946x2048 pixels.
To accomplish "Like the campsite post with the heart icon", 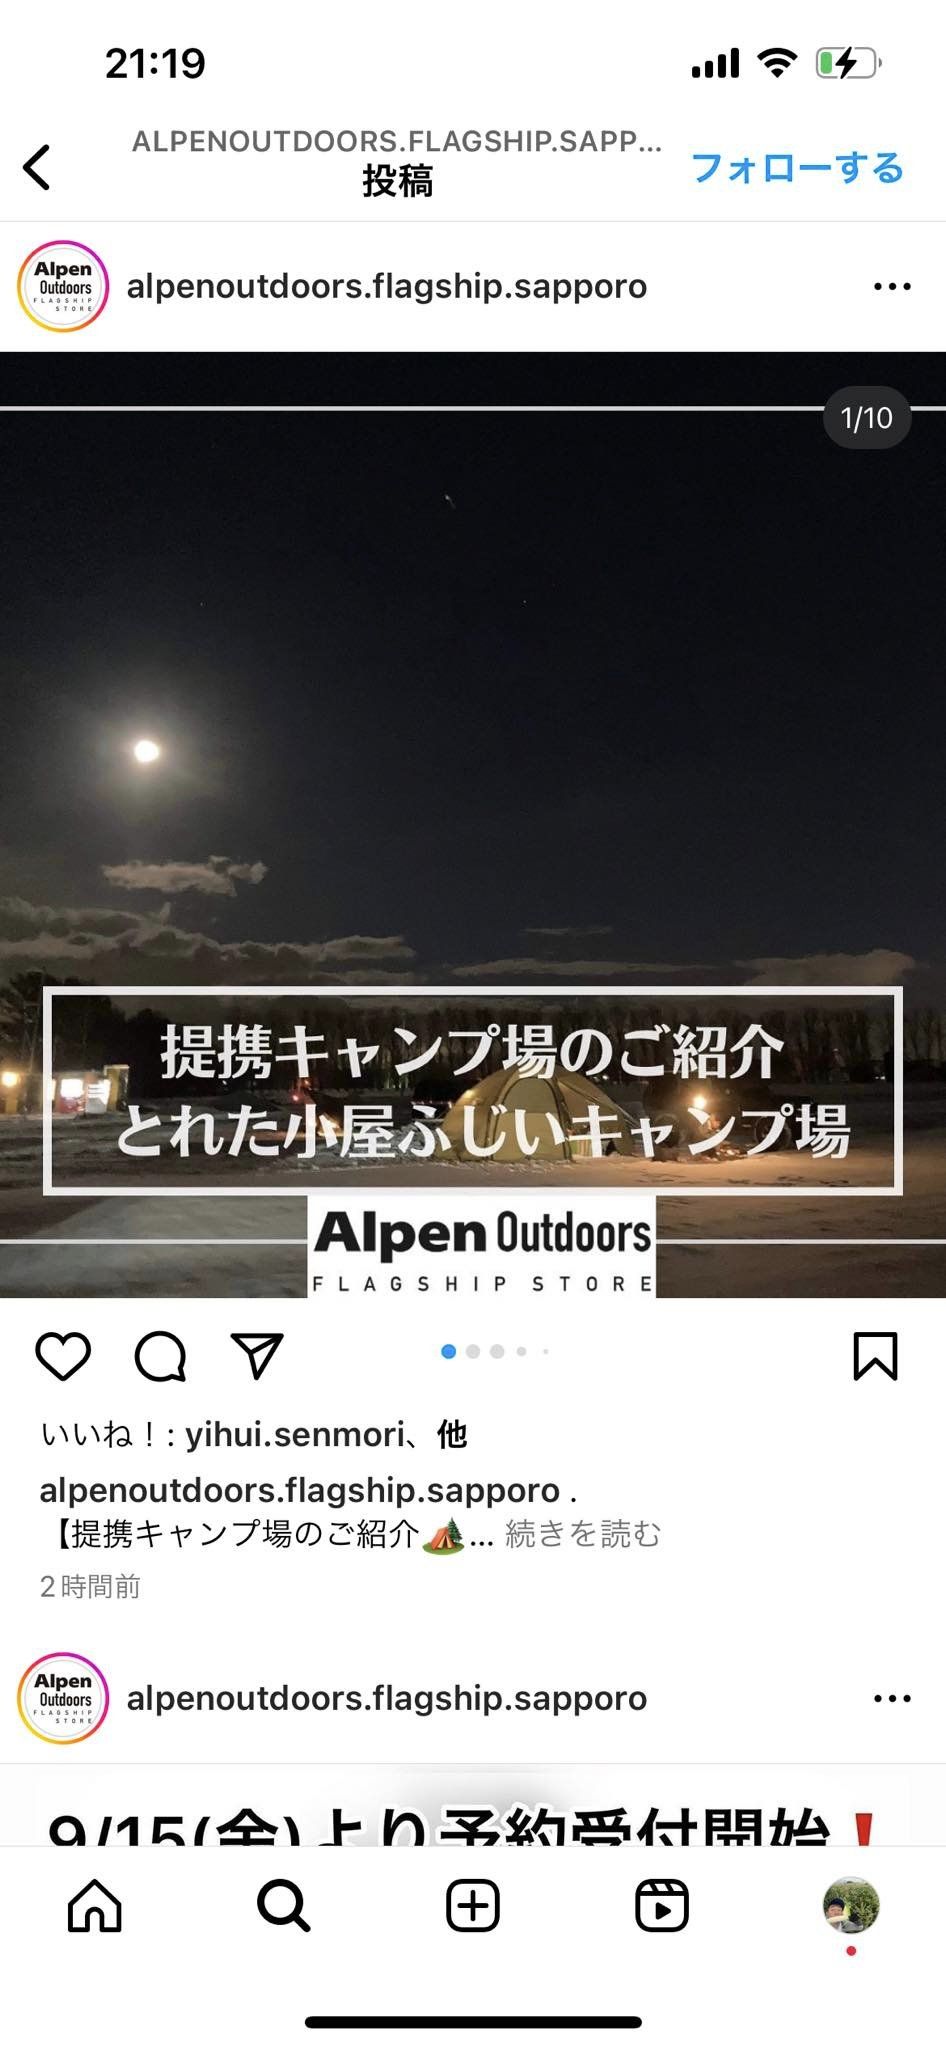I will point(63,1356).
